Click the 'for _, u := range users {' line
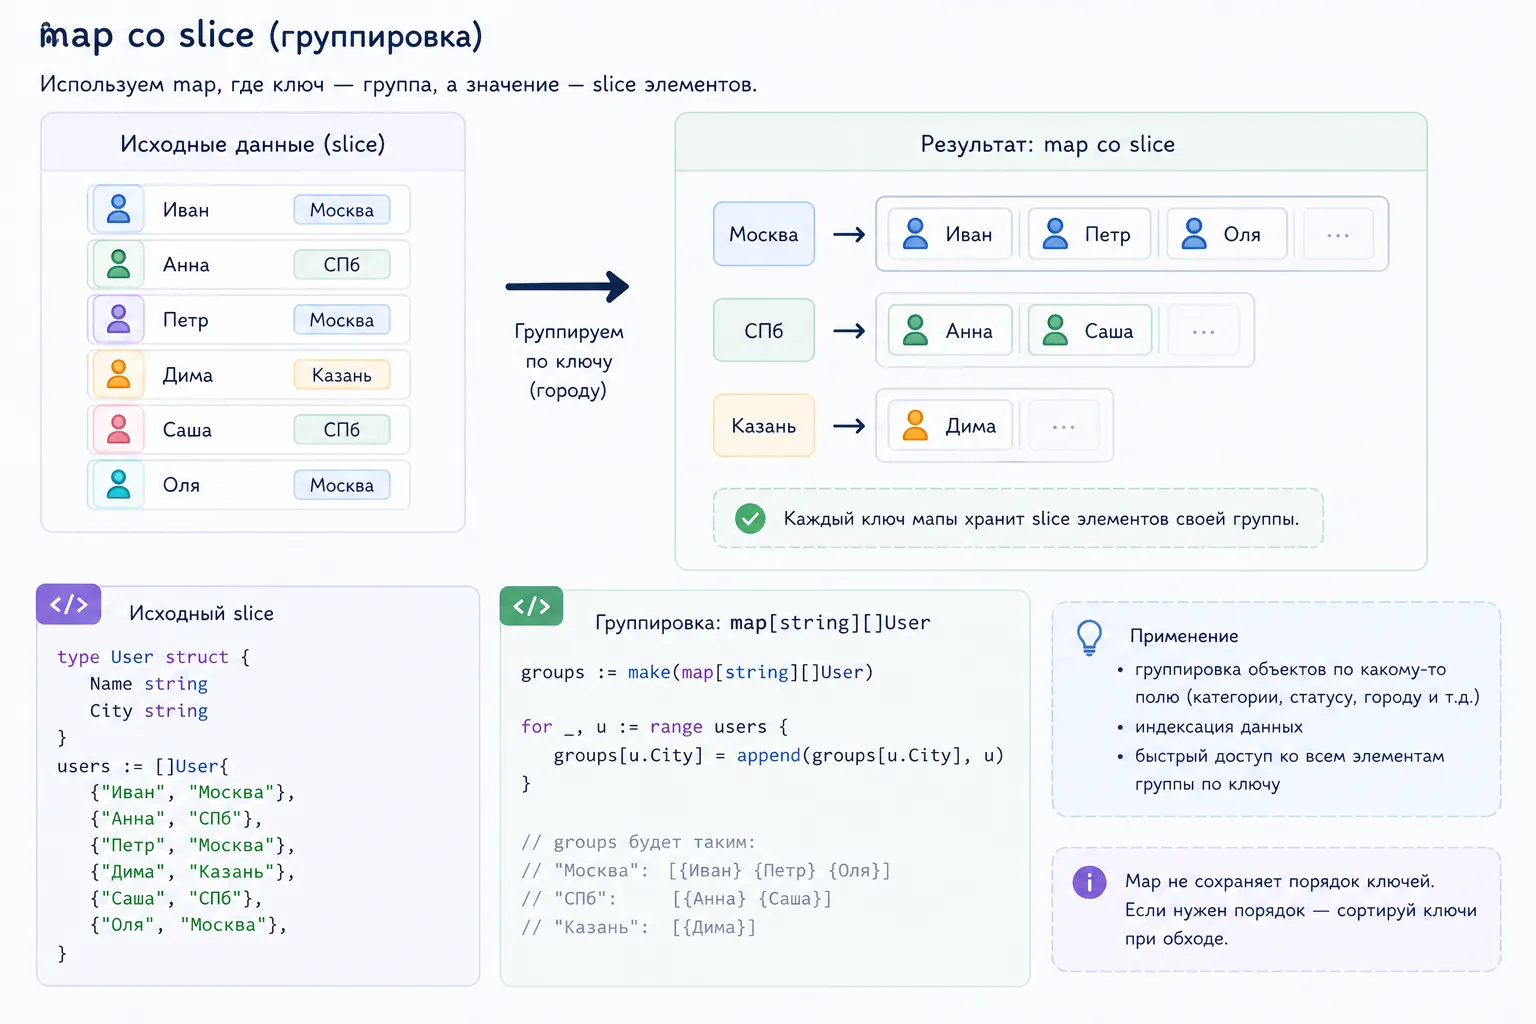 pos(654,726)
